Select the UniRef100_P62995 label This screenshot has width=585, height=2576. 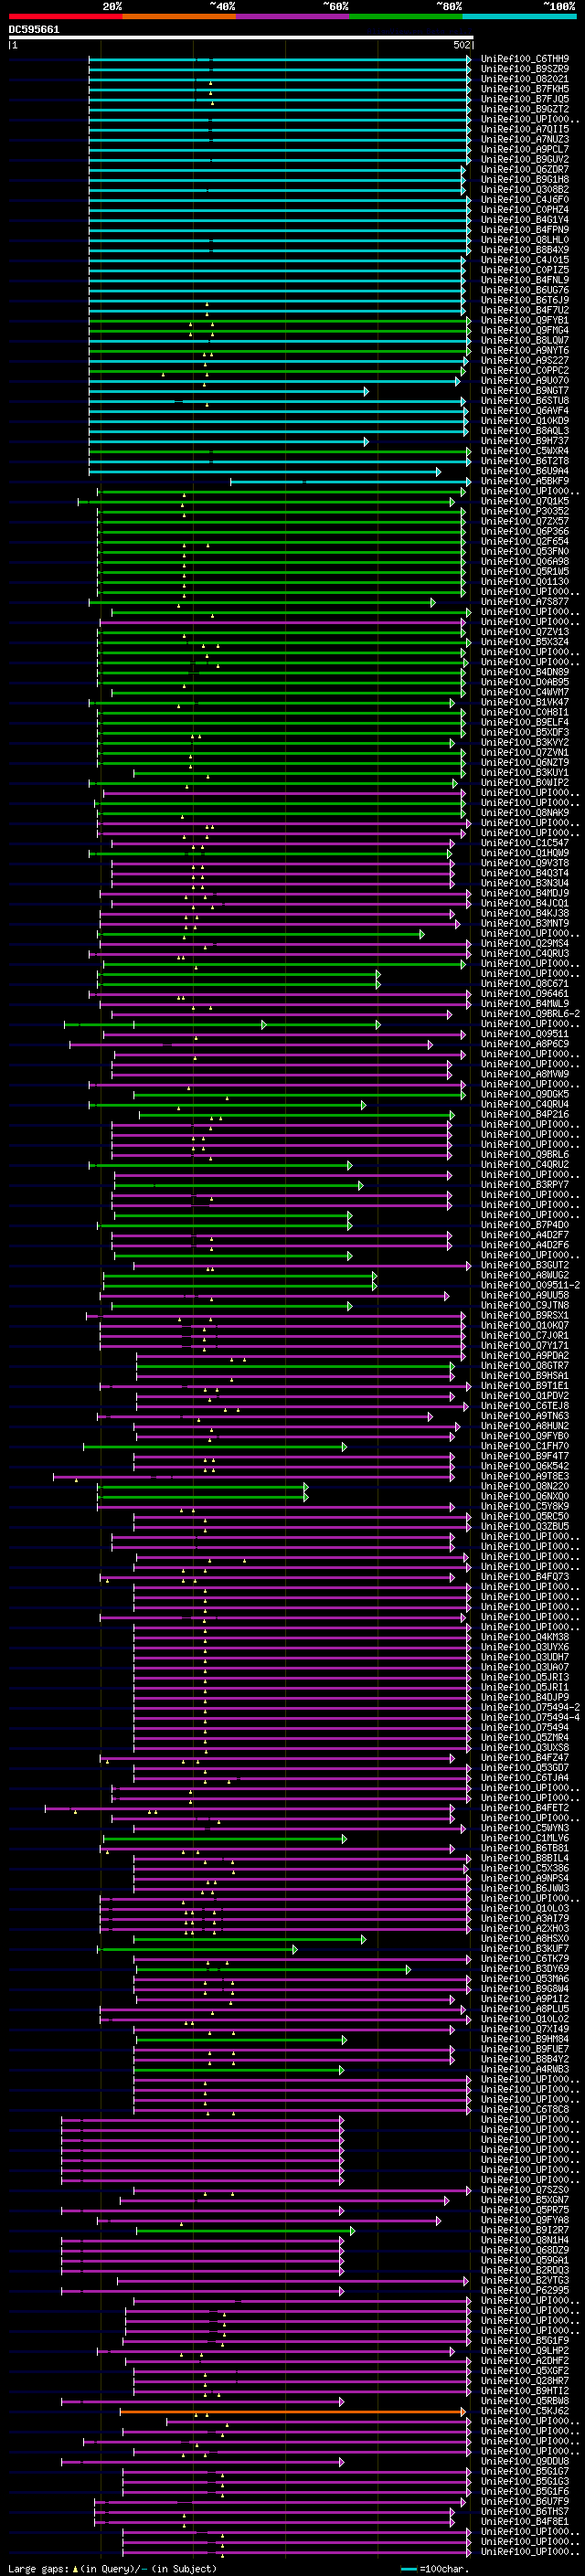point(525,2290)
